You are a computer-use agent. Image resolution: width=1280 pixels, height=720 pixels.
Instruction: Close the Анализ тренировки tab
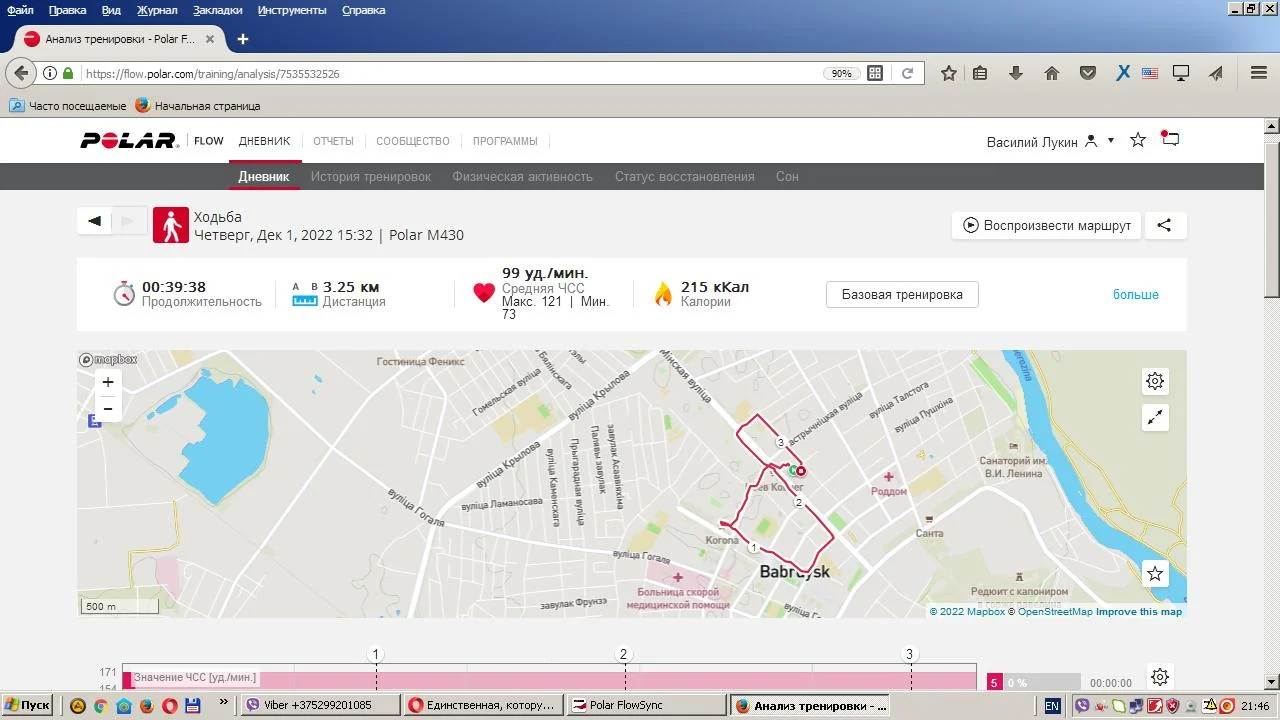coord(210,39)
